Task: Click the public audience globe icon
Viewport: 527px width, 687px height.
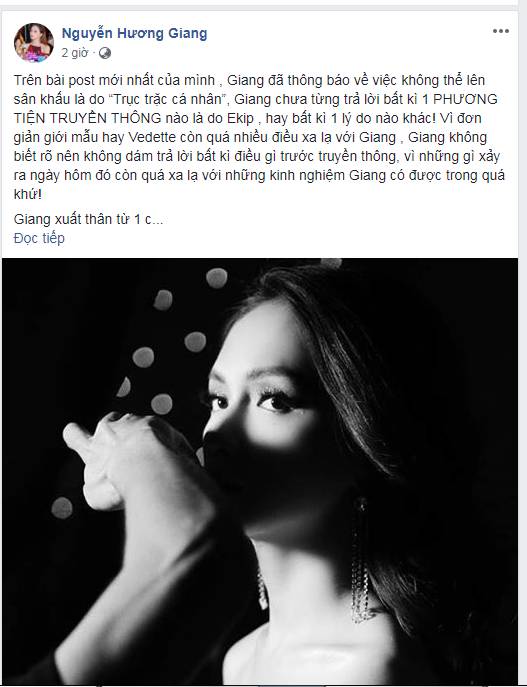Action: tap(105, 53)
